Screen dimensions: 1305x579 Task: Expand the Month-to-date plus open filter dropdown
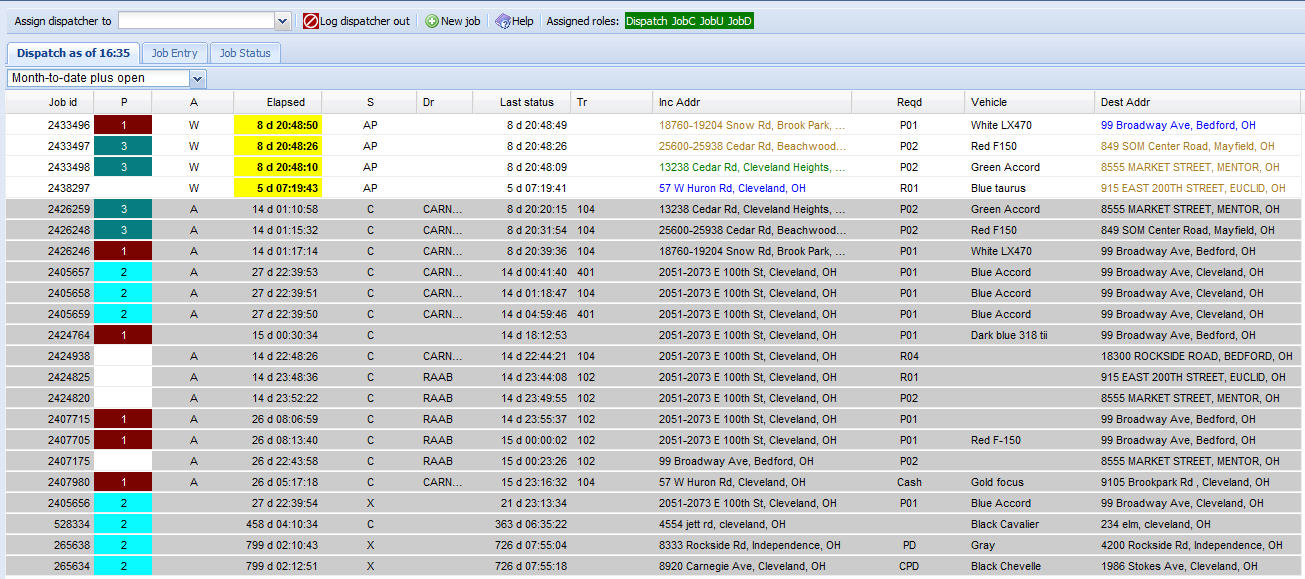[x=197, y=78]
